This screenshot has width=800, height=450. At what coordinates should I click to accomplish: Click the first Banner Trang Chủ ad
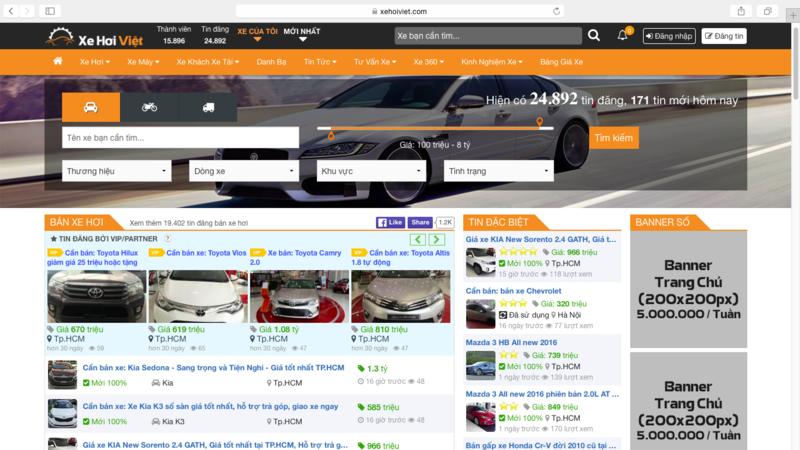(x=688, y=289)
